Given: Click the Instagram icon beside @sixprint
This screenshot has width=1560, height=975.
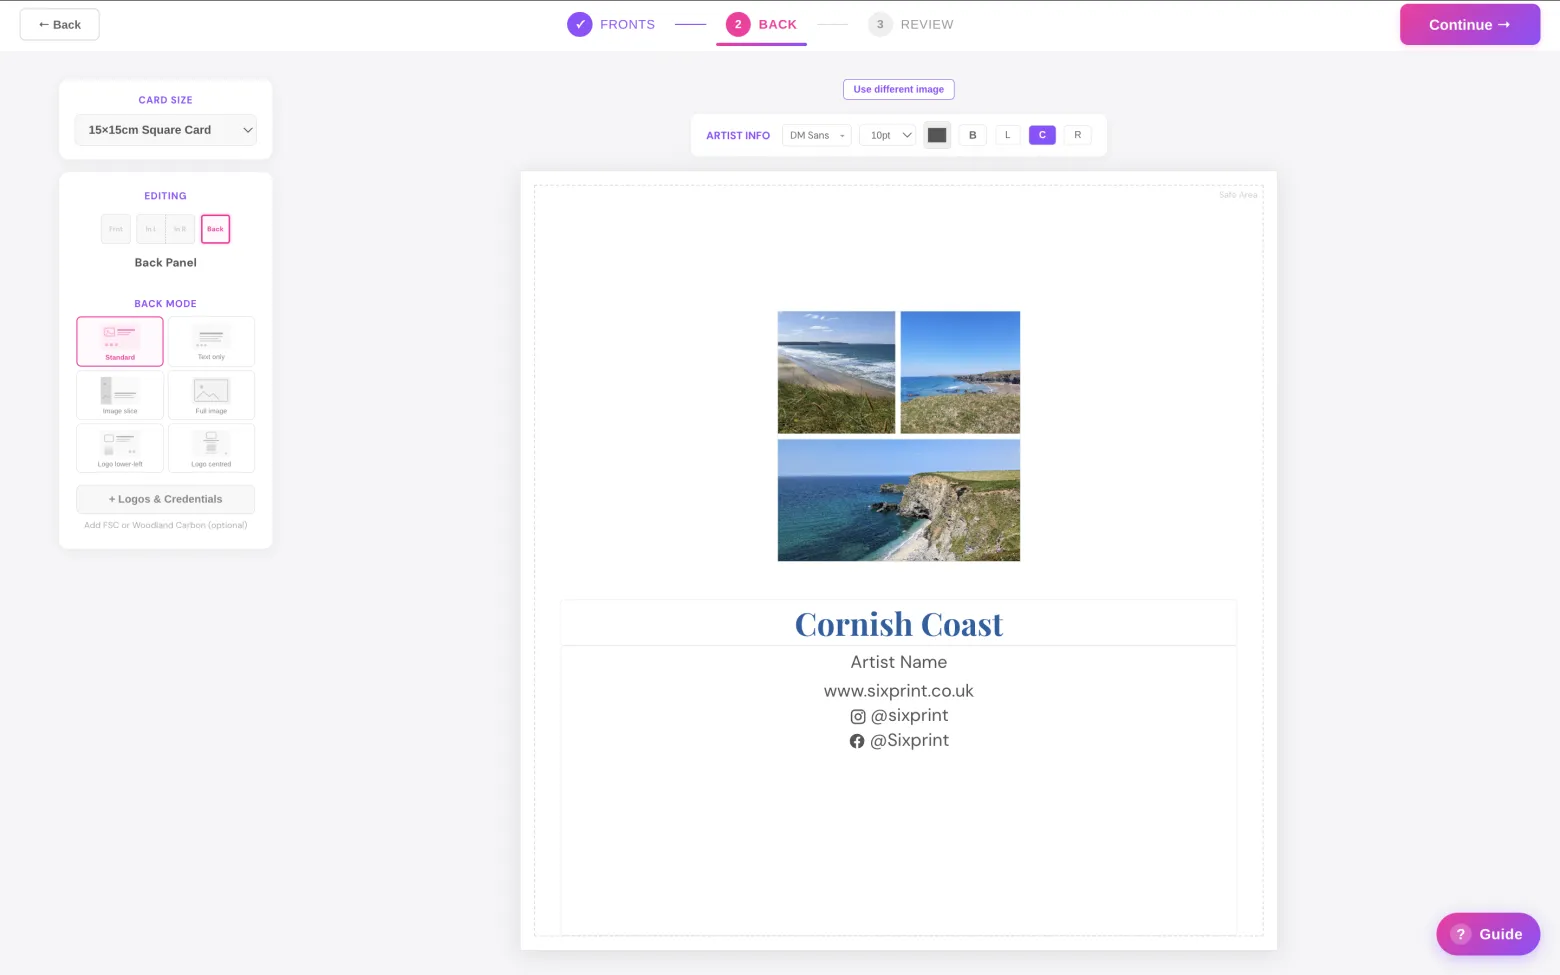Looking at the screenshot, I should pos(858,716).
